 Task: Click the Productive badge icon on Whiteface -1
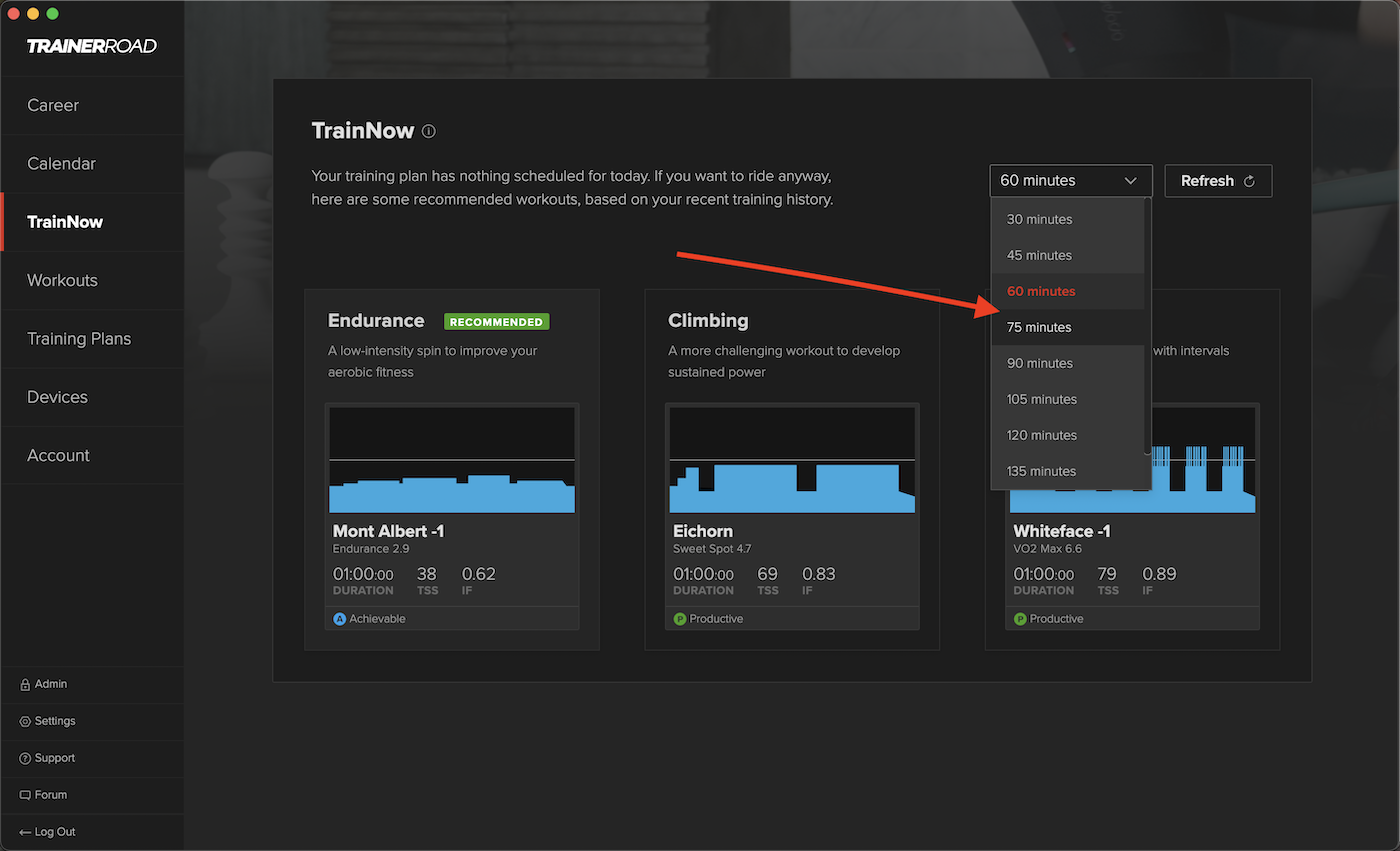(x=1020, y=619)
